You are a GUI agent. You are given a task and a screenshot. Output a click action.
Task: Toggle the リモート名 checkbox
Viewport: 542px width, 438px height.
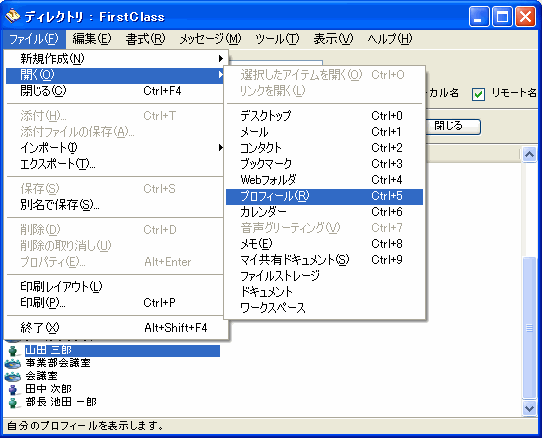coord(478,94)
